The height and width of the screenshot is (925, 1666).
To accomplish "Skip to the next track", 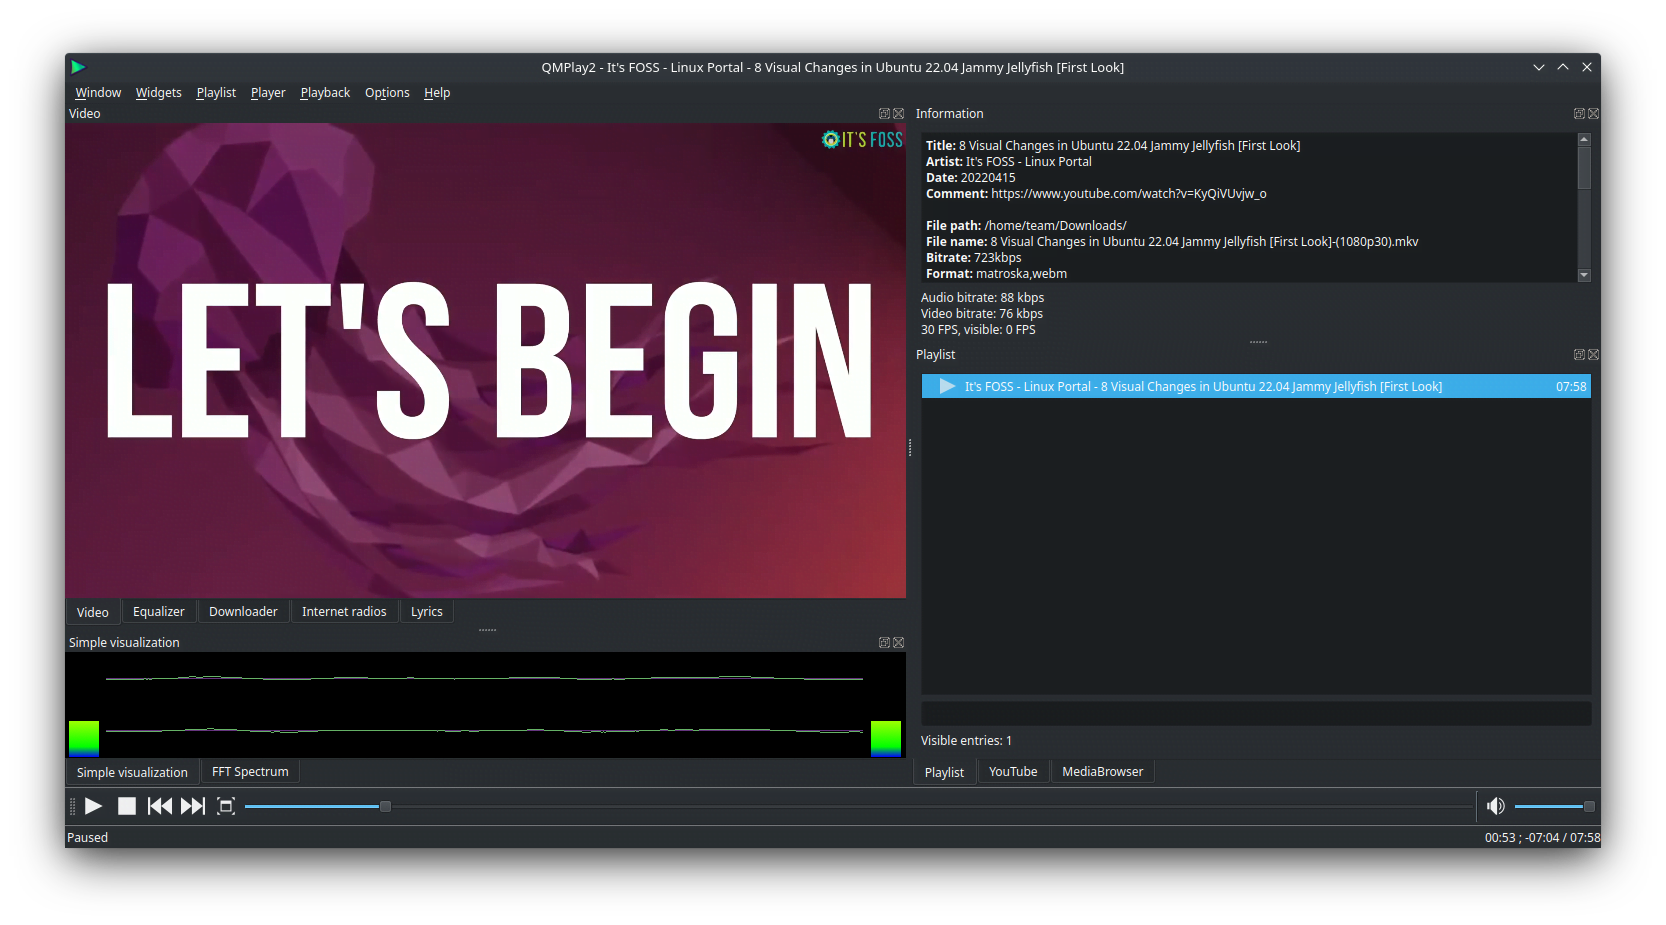I will click(x=193, y=806).
